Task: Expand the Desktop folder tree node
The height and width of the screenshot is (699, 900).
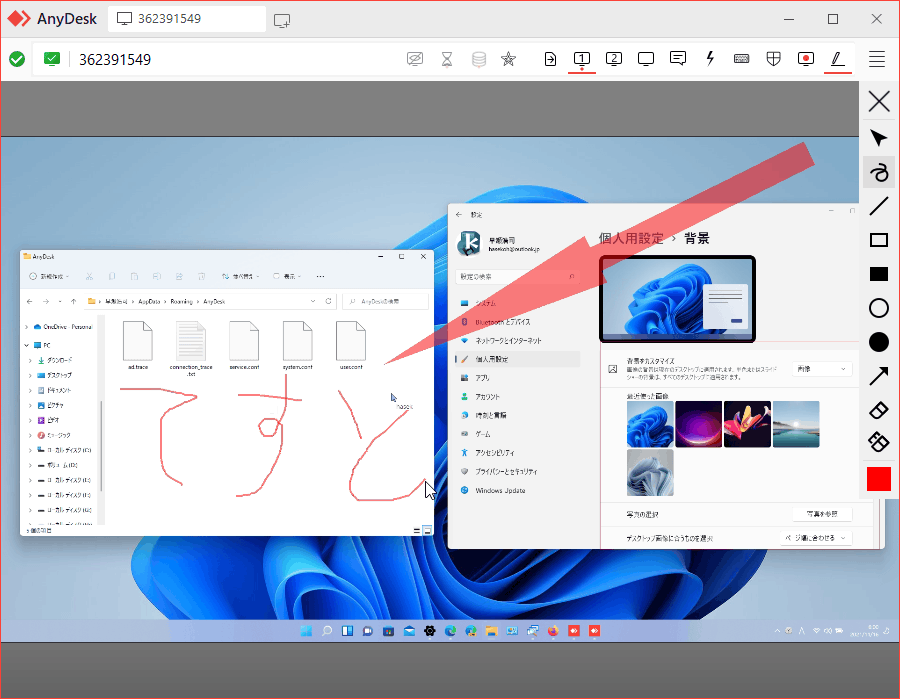Action: point(30,376)
